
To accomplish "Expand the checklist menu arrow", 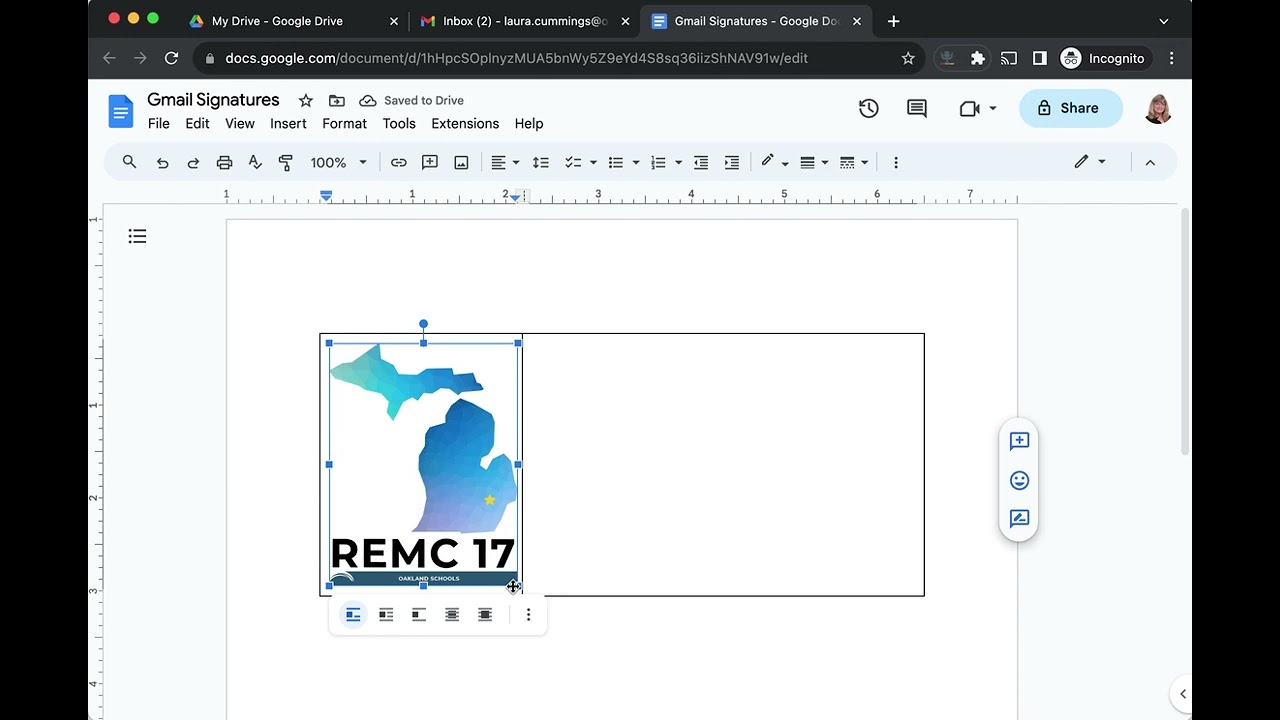I will point(593,162).
